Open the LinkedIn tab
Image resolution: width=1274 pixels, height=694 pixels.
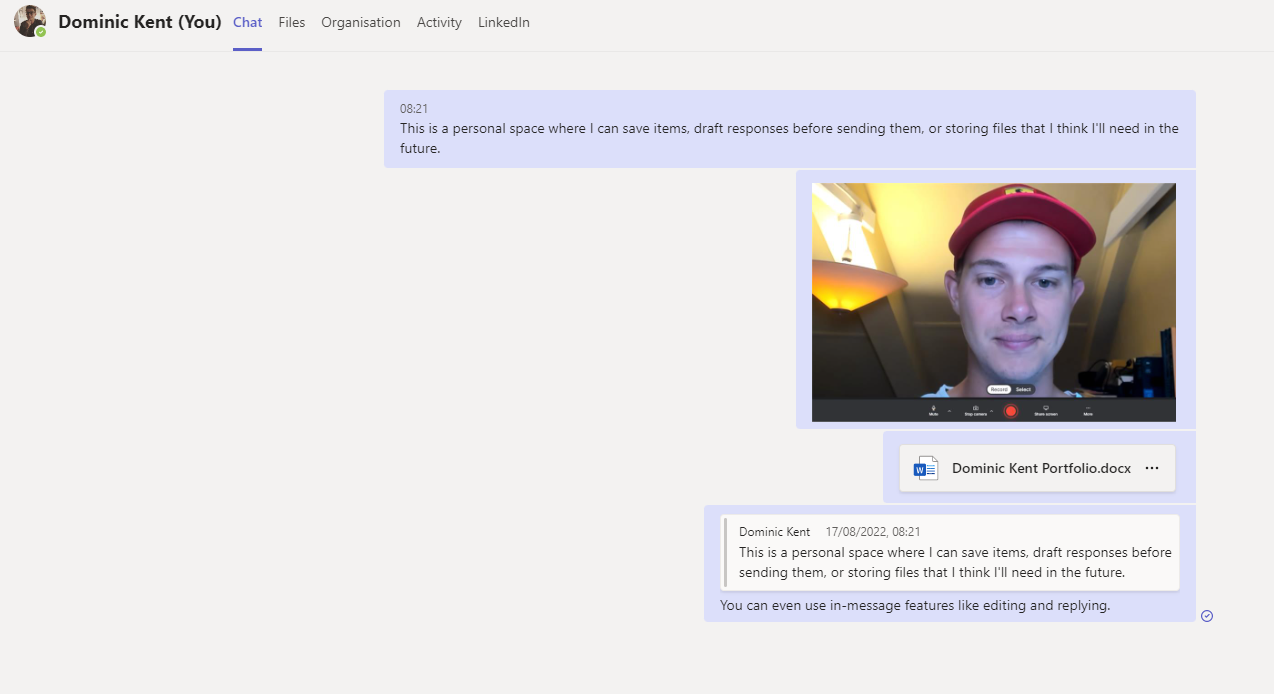[x=503, y=22]
